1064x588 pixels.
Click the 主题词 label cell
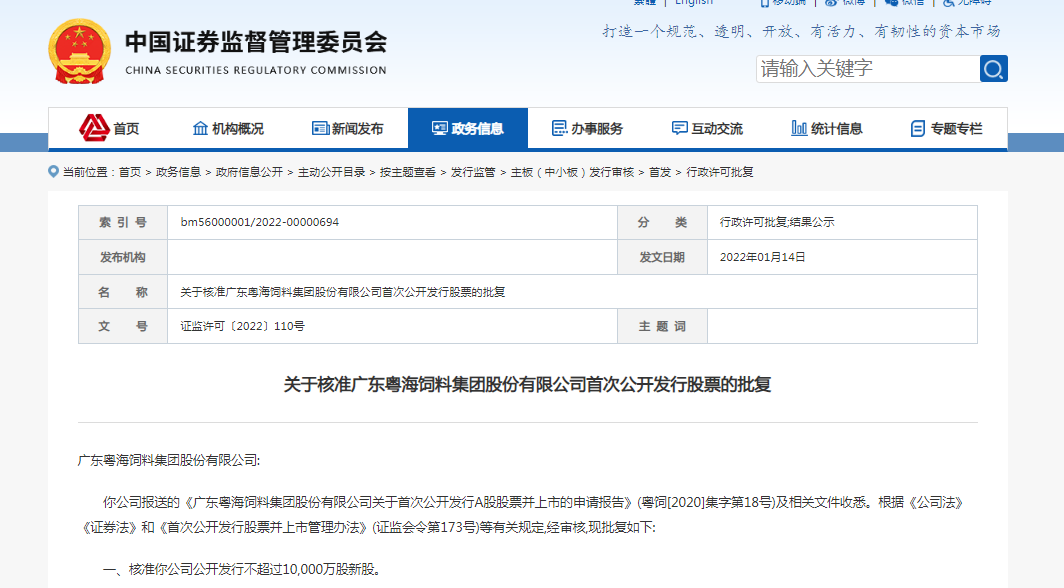[x=662, y=326]
